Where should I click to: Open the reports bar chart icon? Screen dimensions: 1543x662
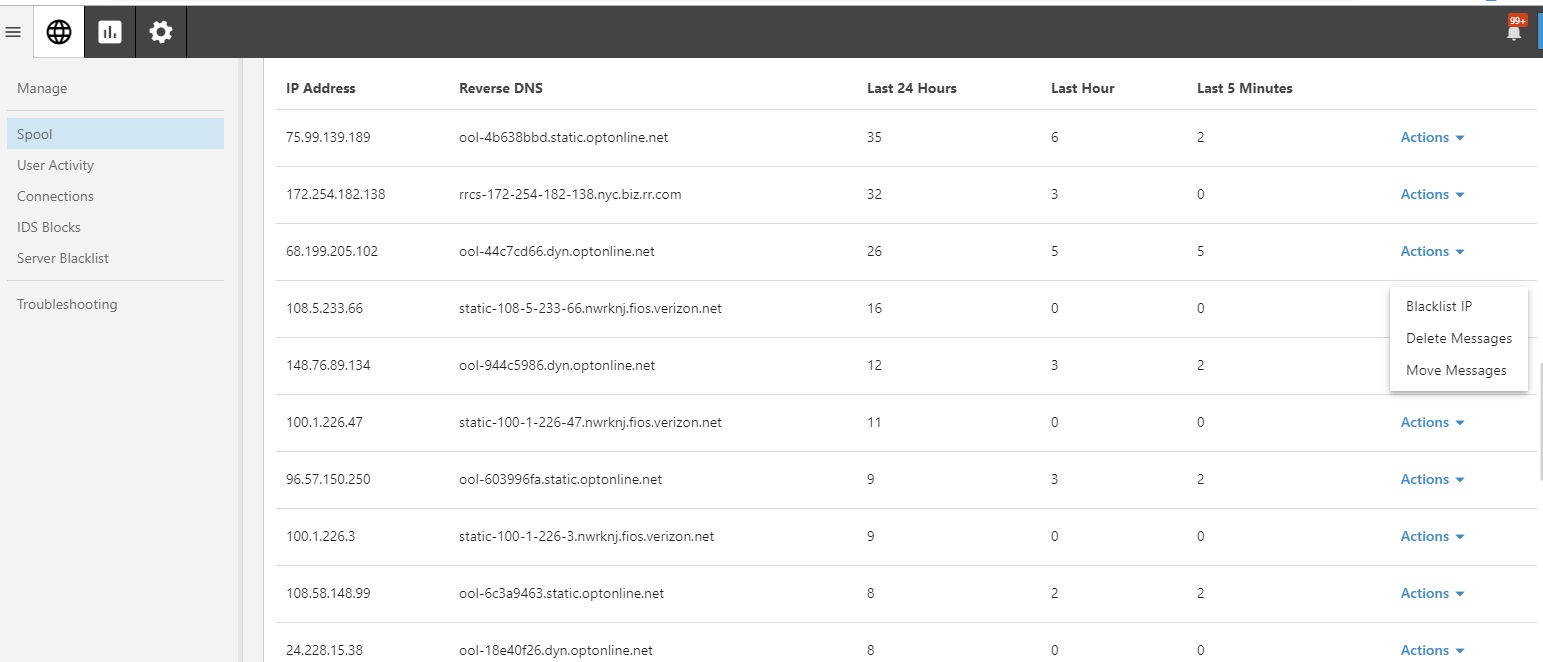coord(110,32)
